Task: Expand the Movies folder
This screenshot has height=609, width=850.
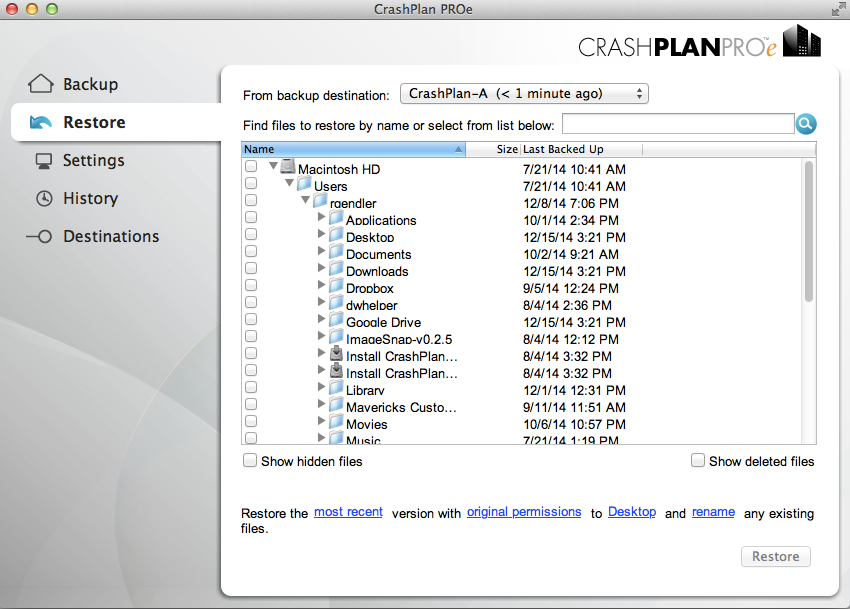Action: (x=321, y=421)
